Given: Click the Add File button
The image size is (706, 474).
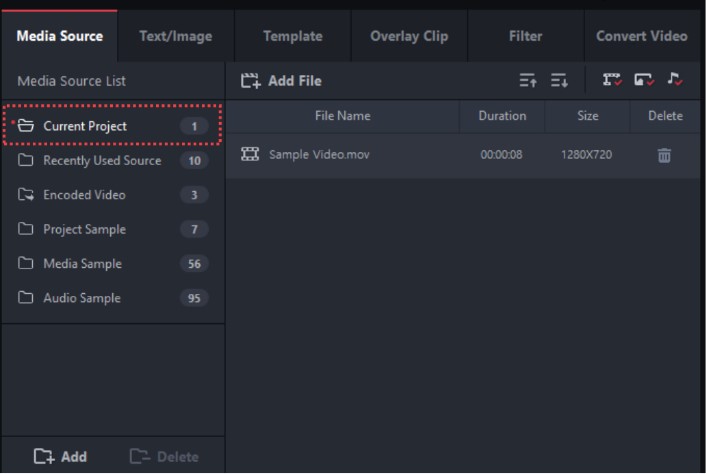Looking at the screenshot, I should coord(282,80).
